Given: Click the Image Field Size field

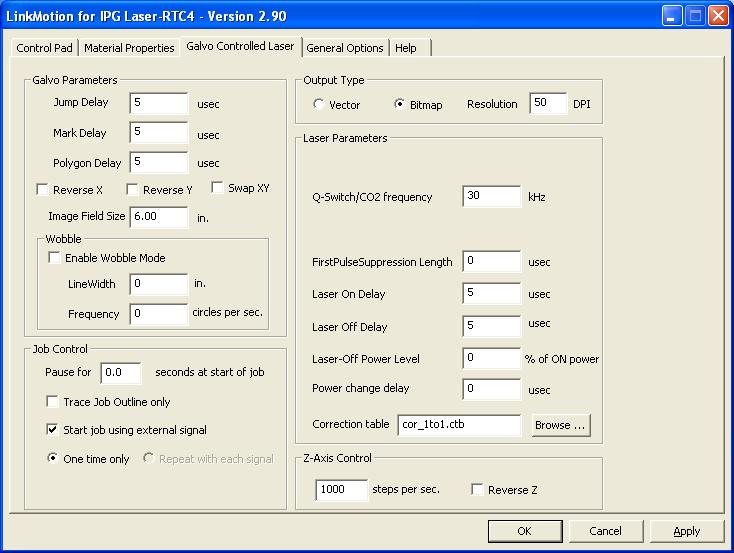Looking at the screenshot, I should (x=159, y=217).
